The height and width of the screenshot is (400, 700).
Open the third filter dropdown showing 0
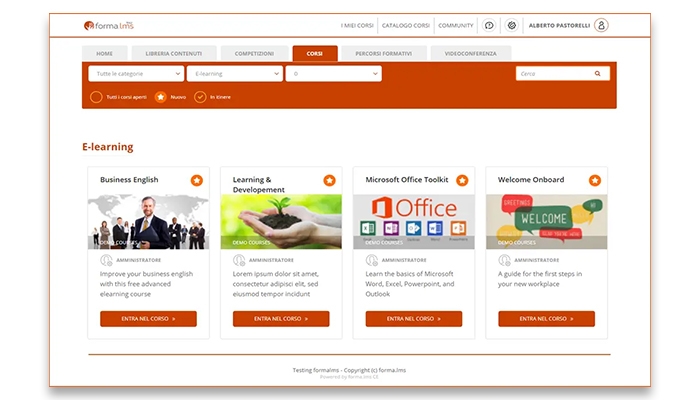click(333, 74)
